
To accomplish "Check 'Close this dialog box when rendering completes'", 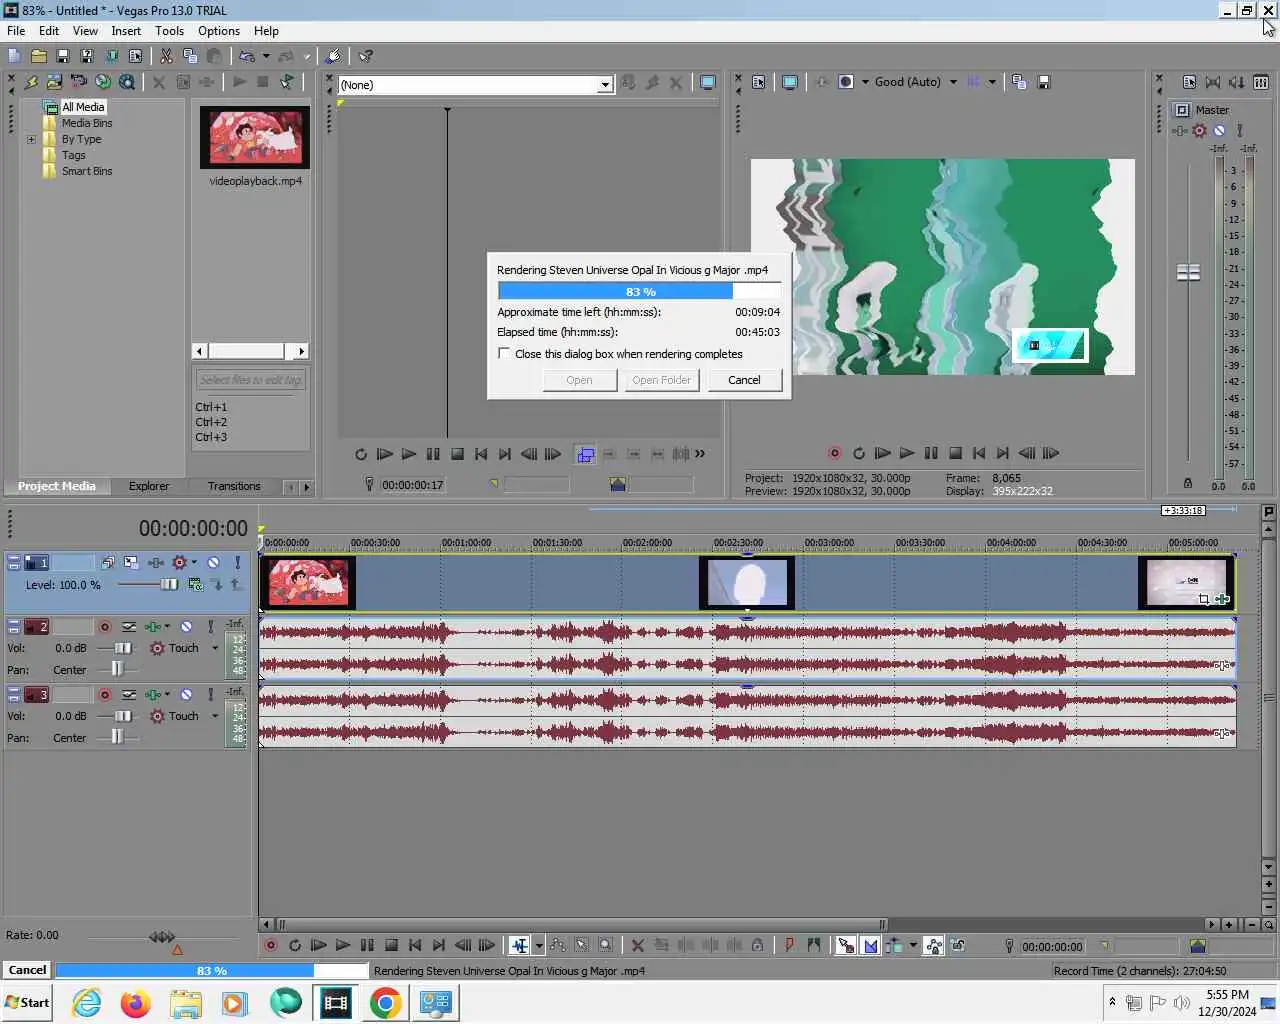I will pos(504,353).
